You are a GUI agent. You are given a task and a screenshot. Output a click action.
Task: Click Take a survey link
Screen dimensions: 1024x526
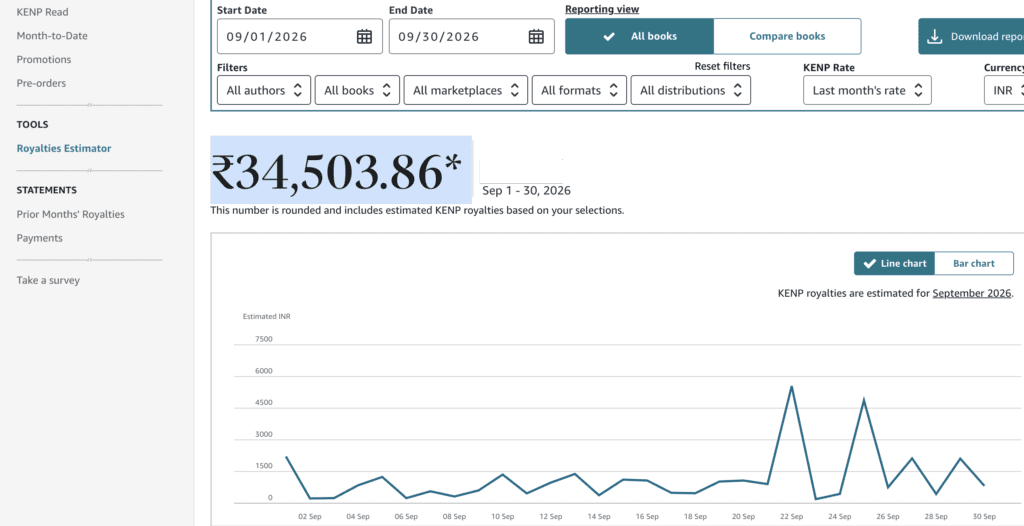[x=48, y=280]
